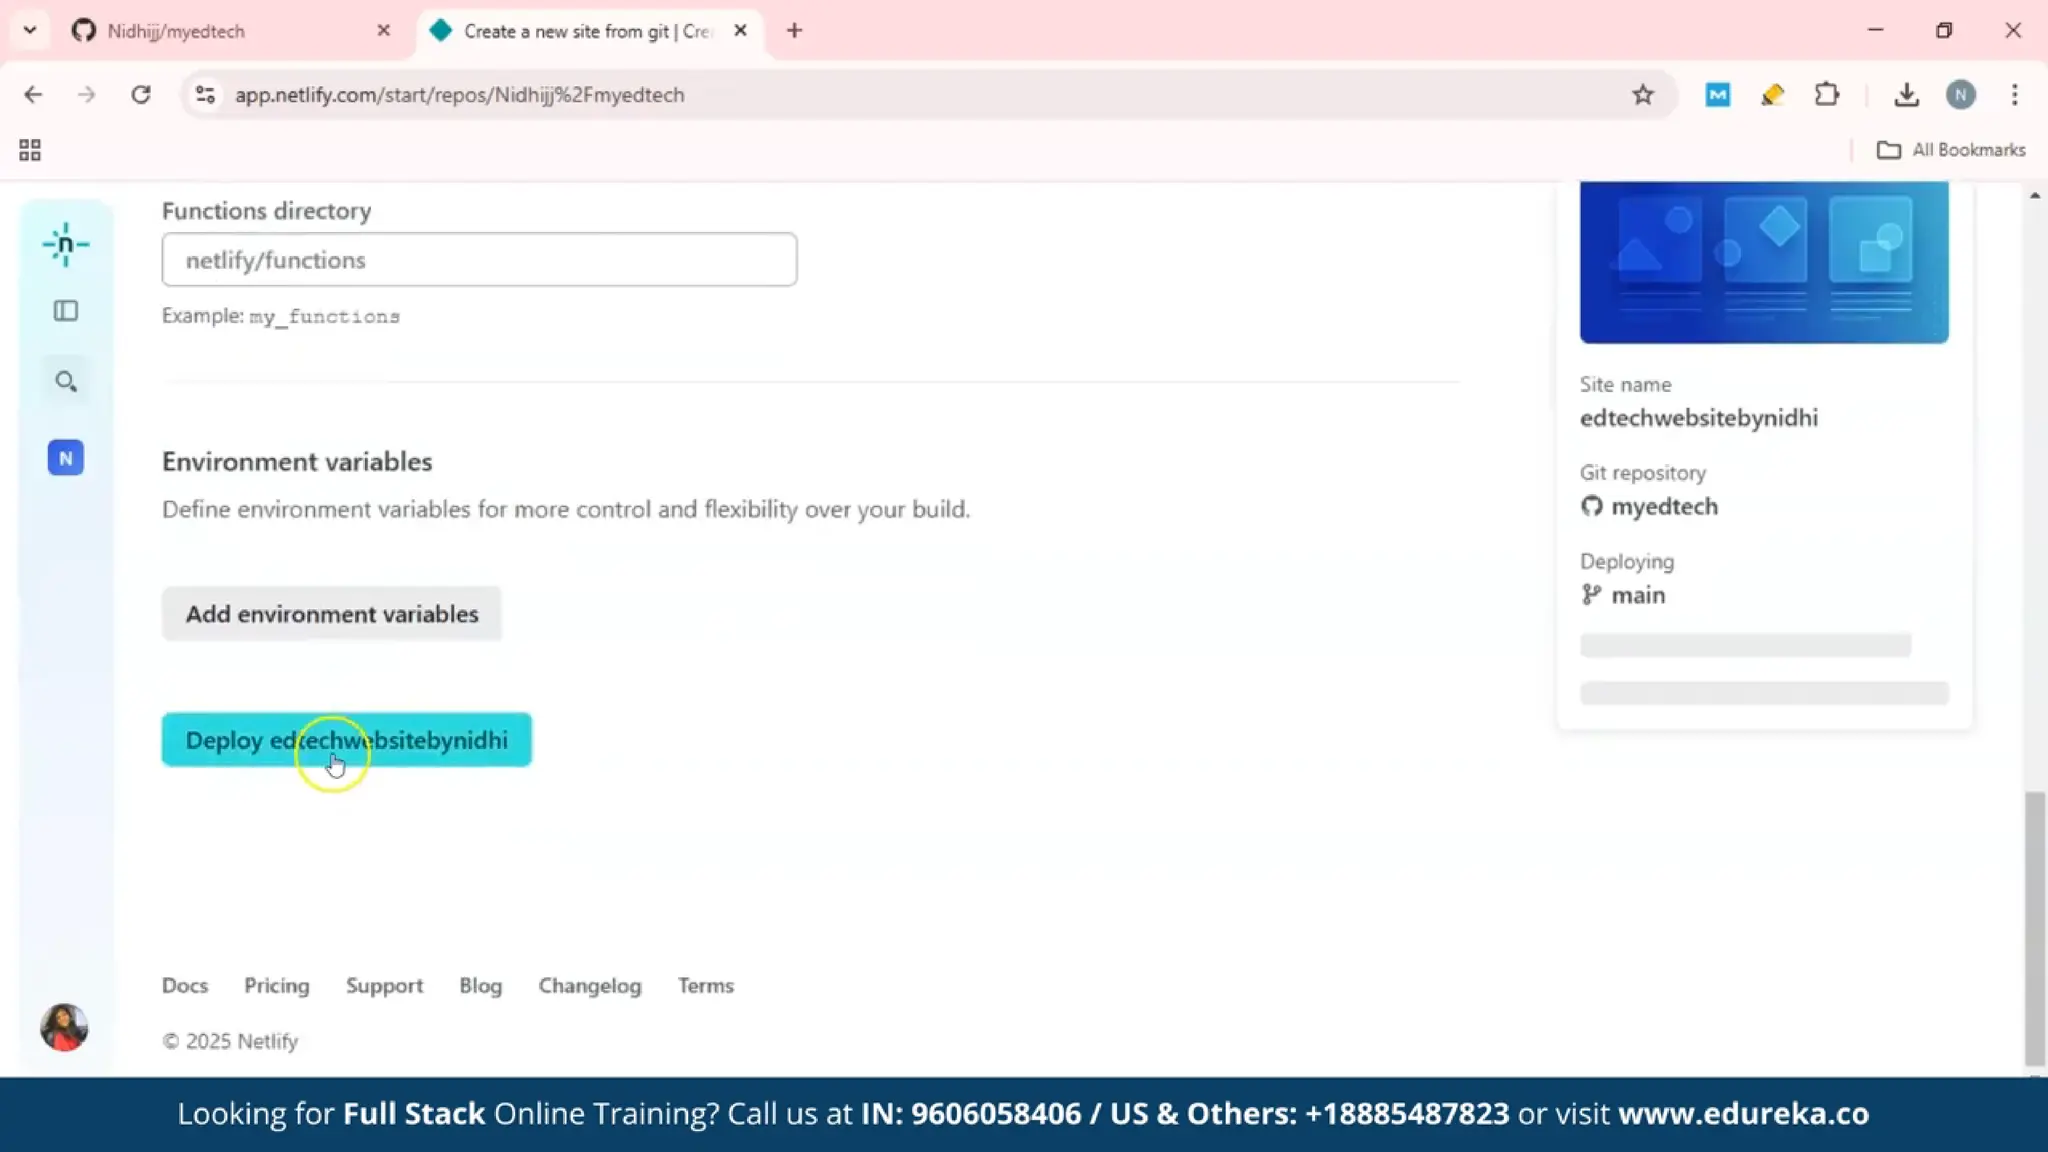Open the Docs footer link
This screenshot has width=2048, height=1152.
click(x=185, y=985)
